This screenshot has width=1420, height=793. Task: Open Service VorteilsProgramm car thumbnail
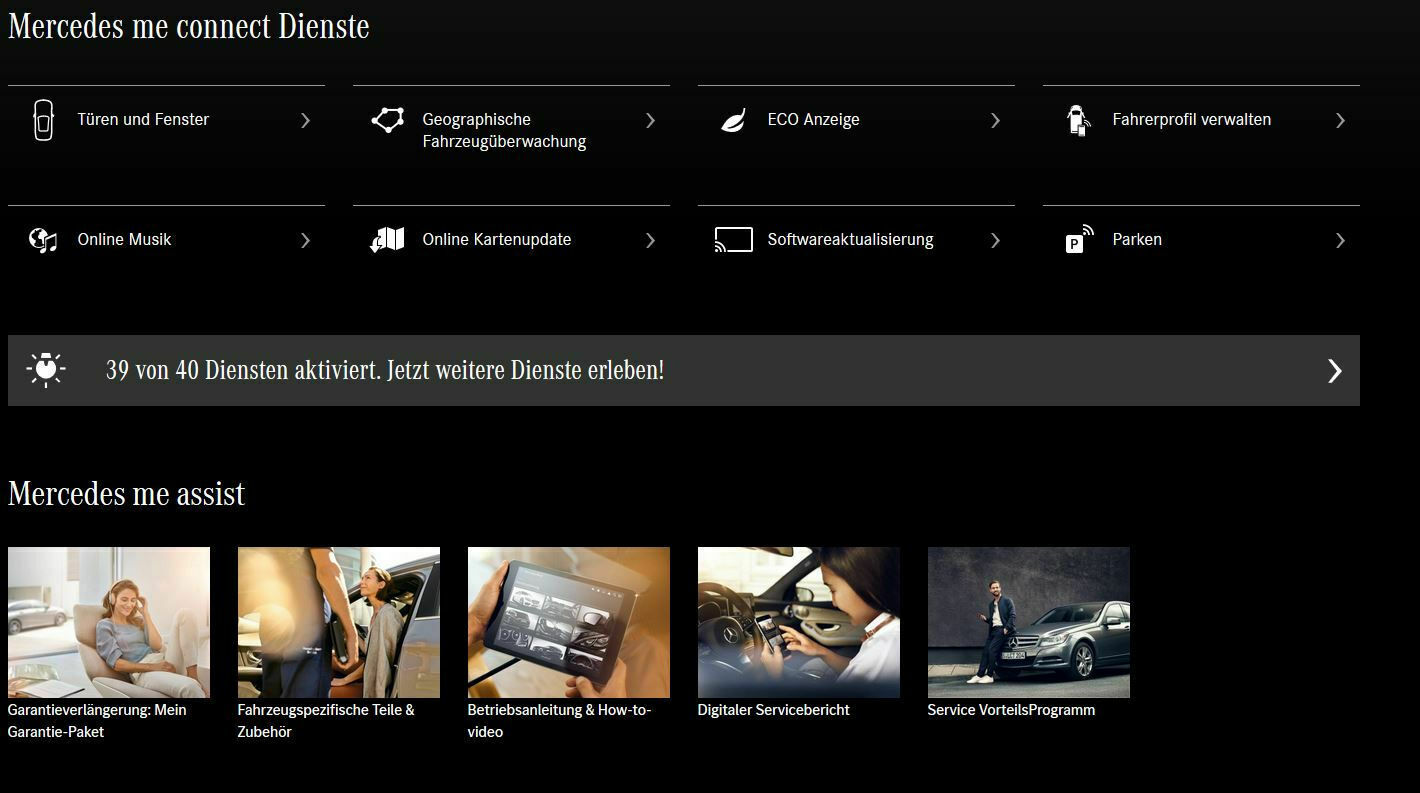tap(1029, 622)
